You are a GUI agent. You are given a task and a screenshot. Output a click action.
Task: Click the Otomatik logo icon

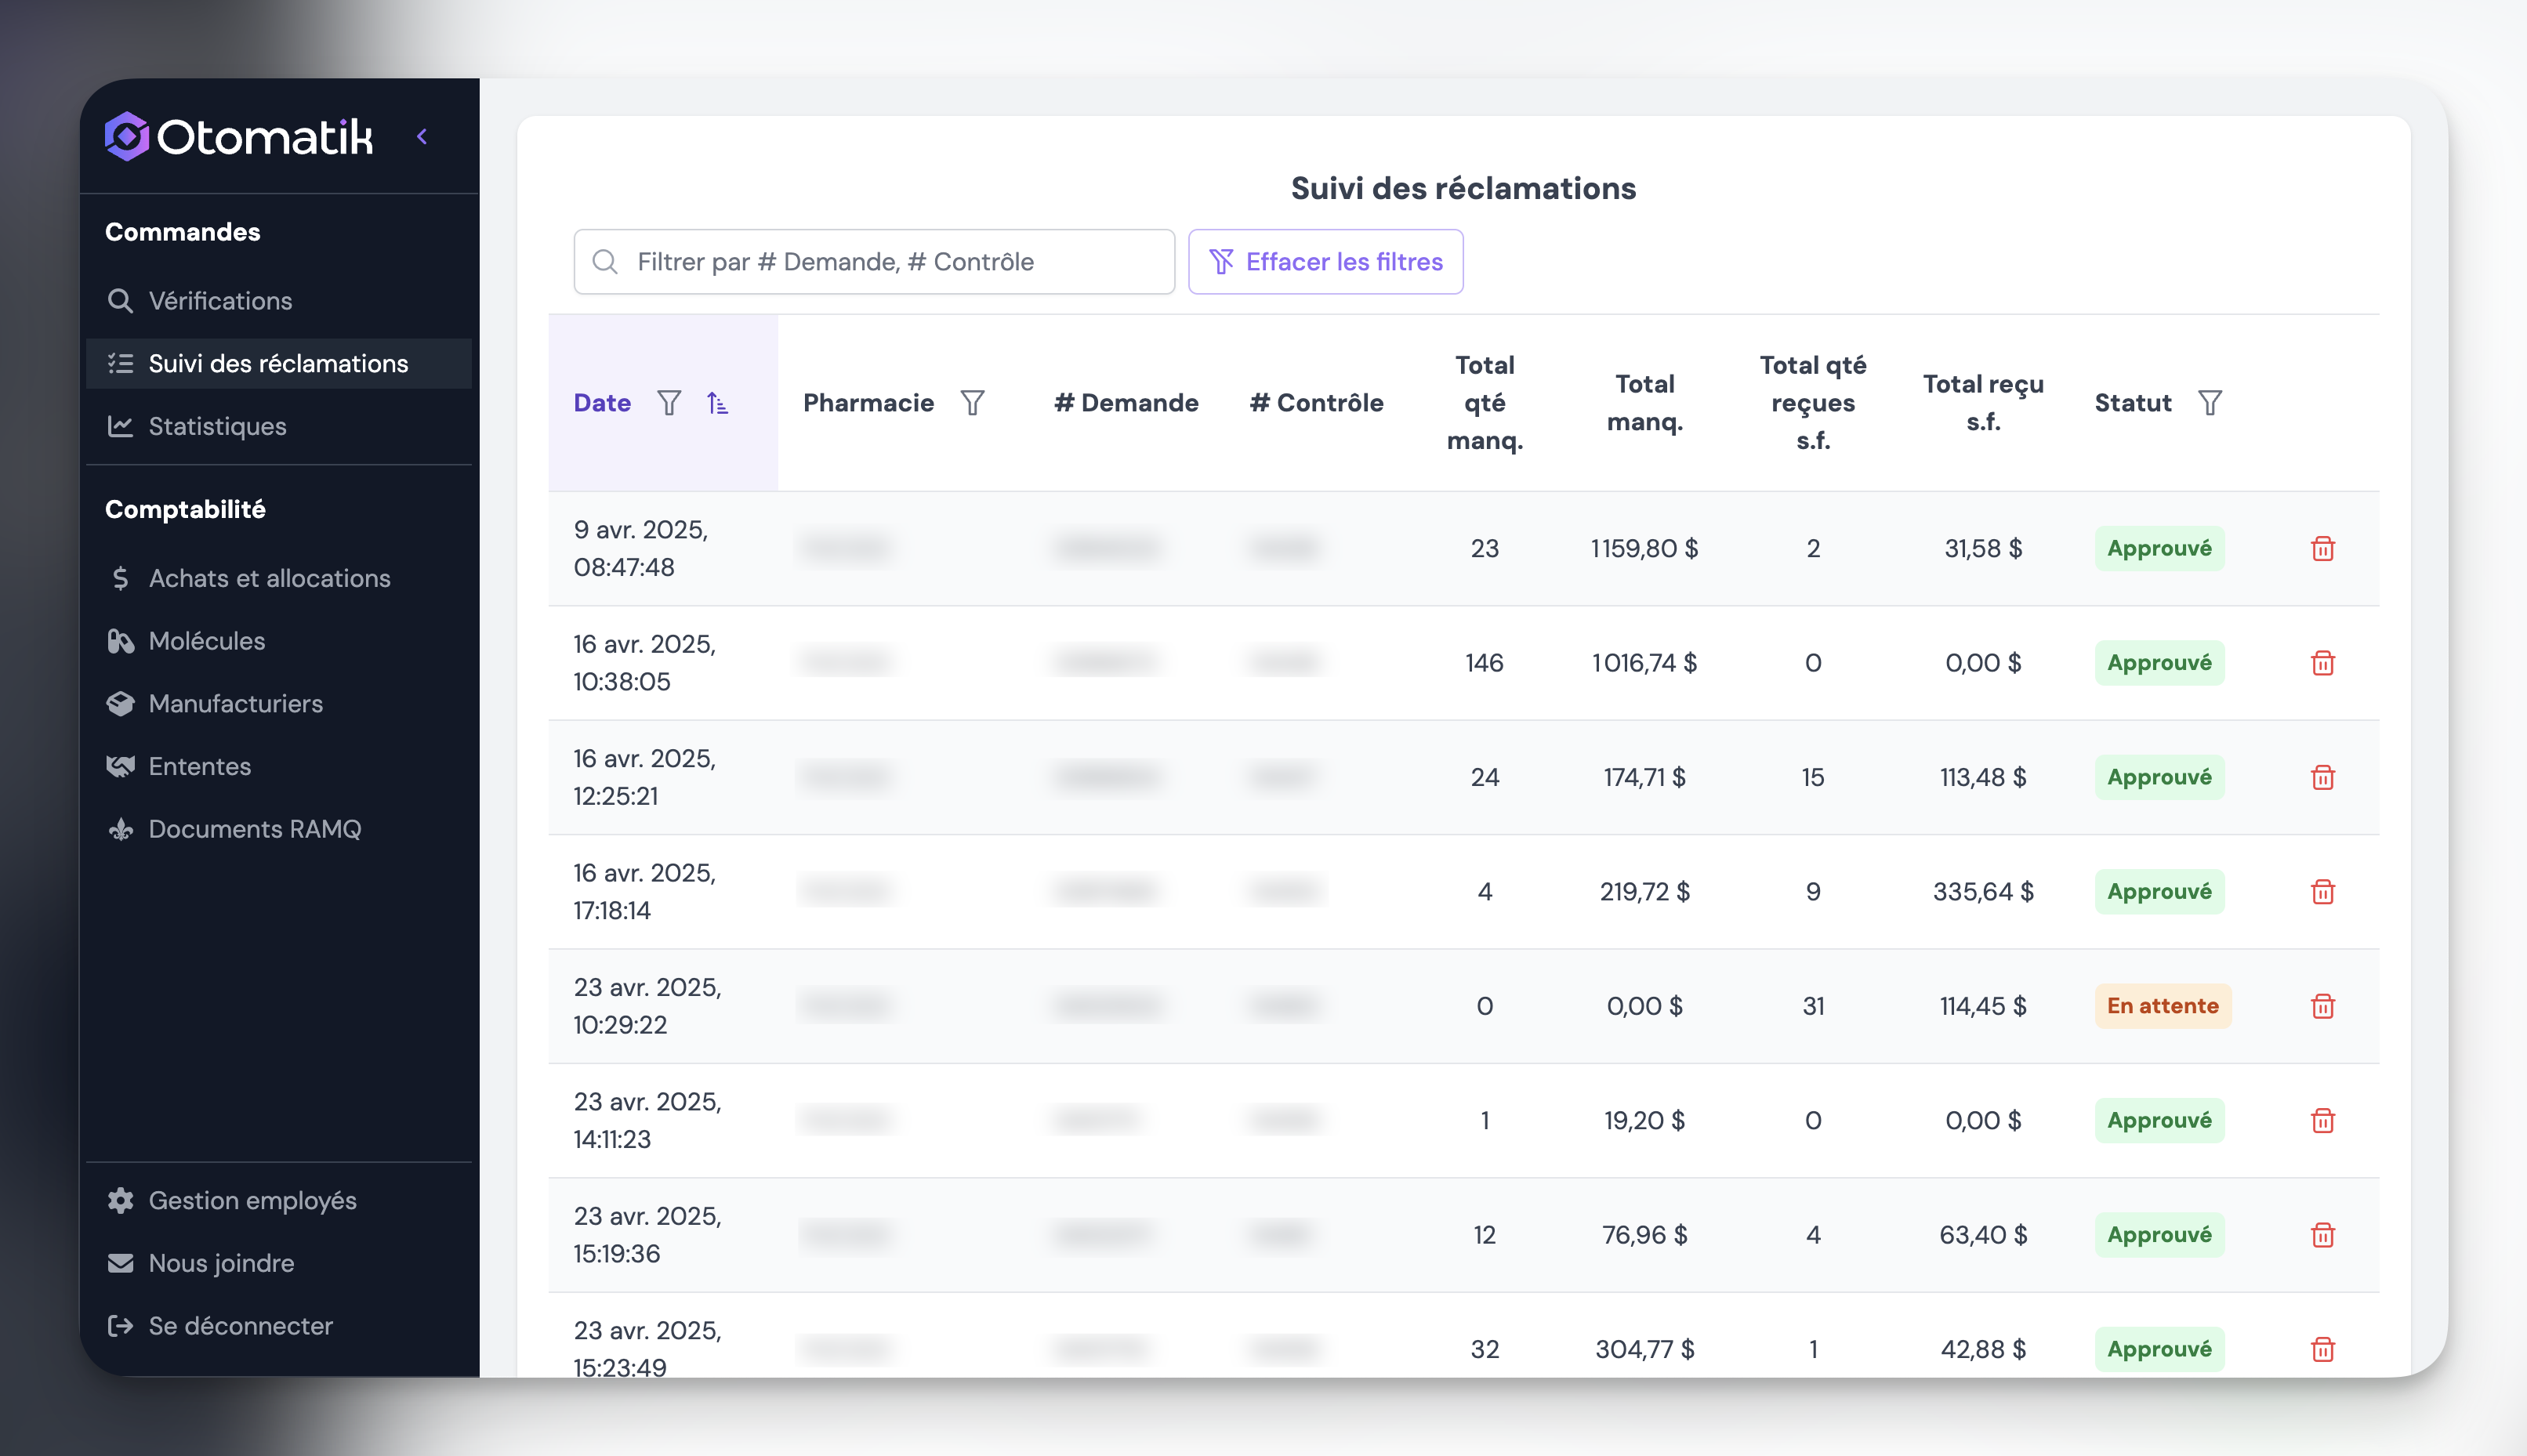coord(127,136)
